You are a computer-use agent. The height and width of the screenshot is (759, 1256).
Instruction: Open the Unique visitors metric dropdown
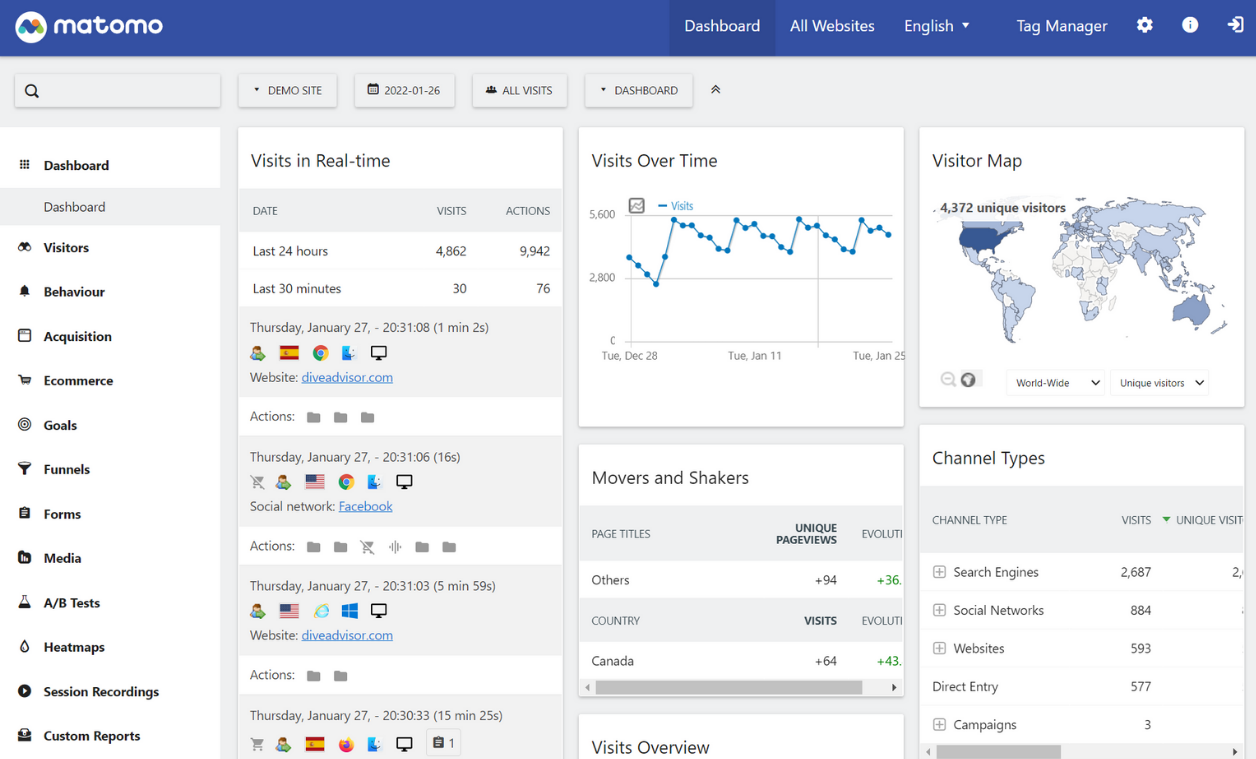1159,382
